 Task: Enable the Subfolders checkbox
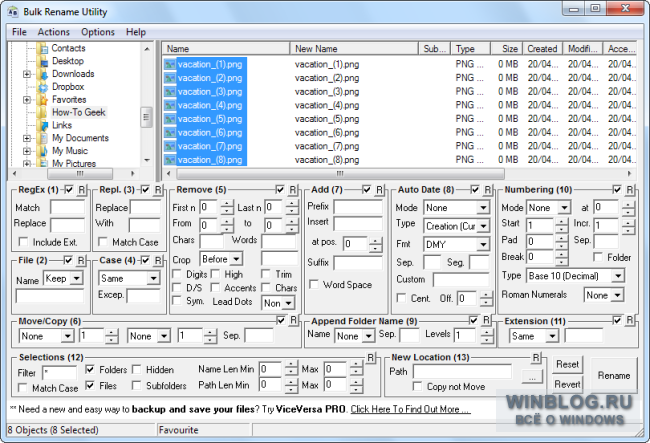(x=136, y=385)
